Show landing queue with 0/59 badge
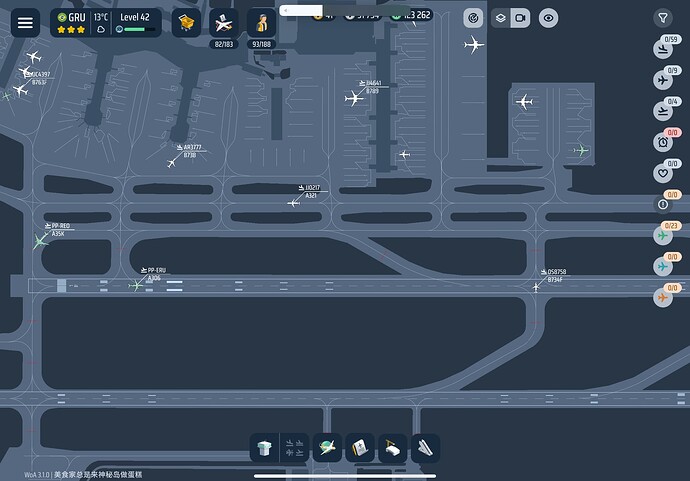The width and height of the screenshot is (690, 481). pos(663,49)
